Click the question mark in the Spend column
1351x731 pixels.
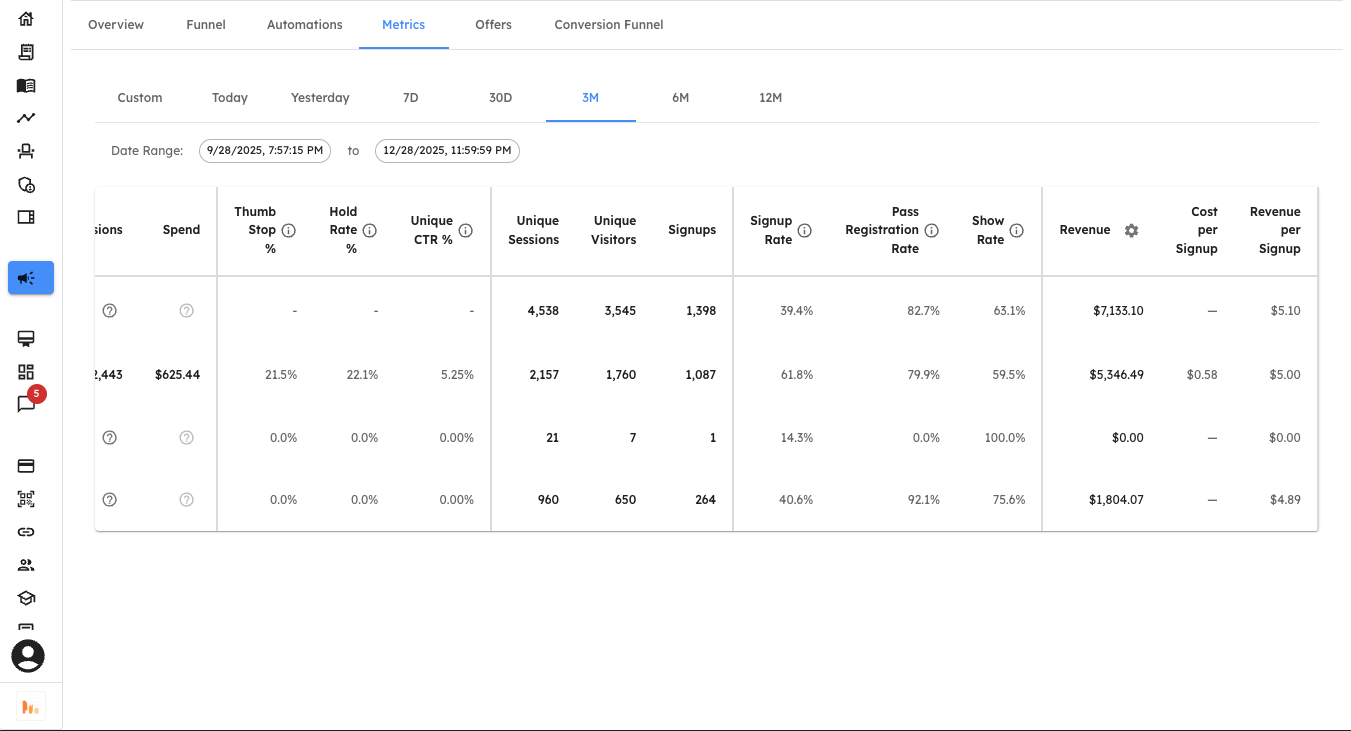[x=186, y=310]
